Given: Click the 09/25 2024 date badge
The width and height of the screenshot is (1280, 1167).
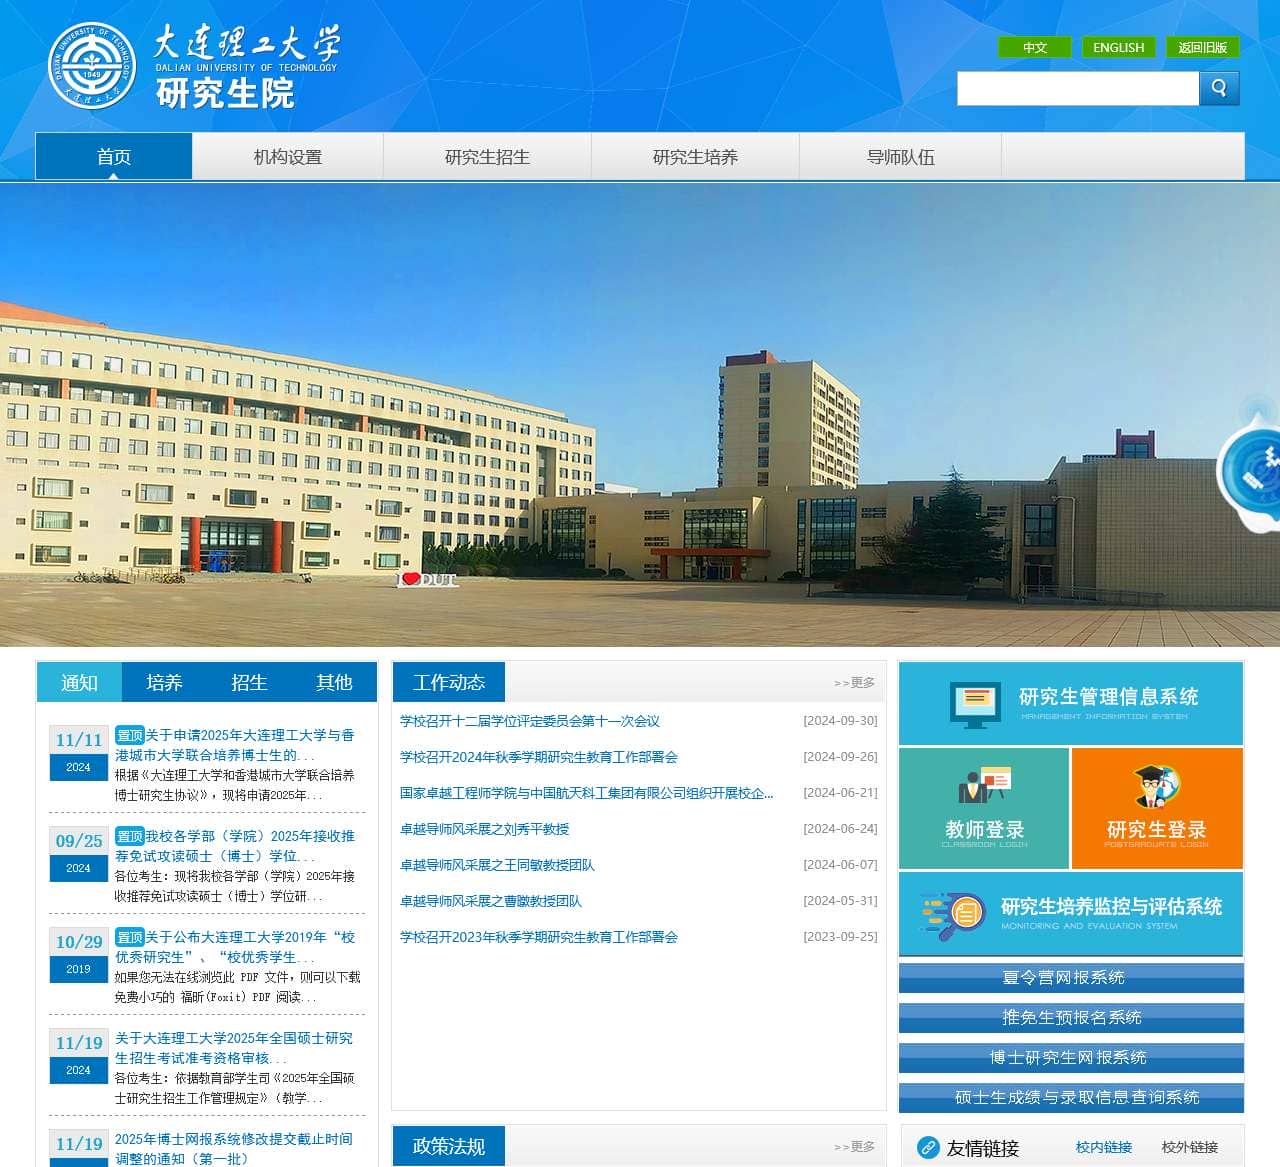Looking at the screenshot, I should point(79,854).
